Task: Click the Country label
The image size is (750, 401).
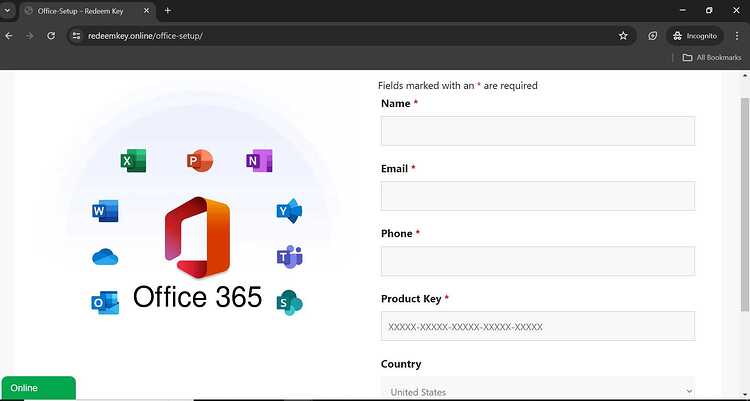Action: pos(401,364)
